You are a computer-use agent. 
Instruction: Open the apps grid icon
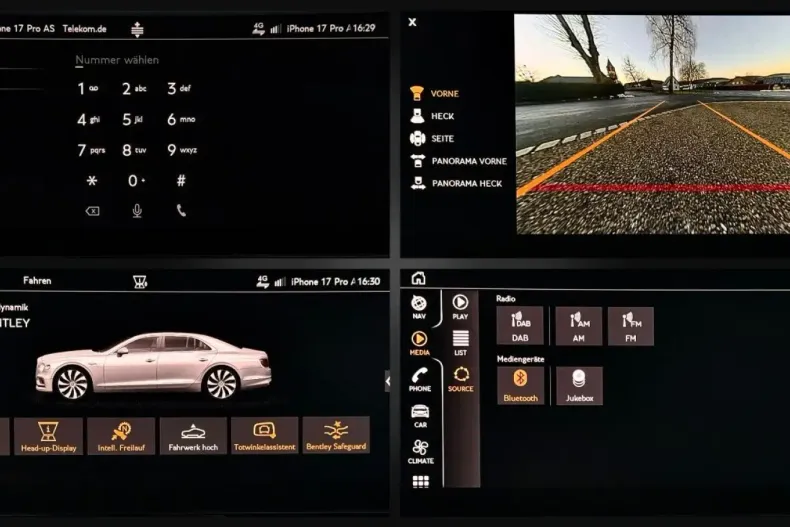pyautogui.click(x=420, y=481)
